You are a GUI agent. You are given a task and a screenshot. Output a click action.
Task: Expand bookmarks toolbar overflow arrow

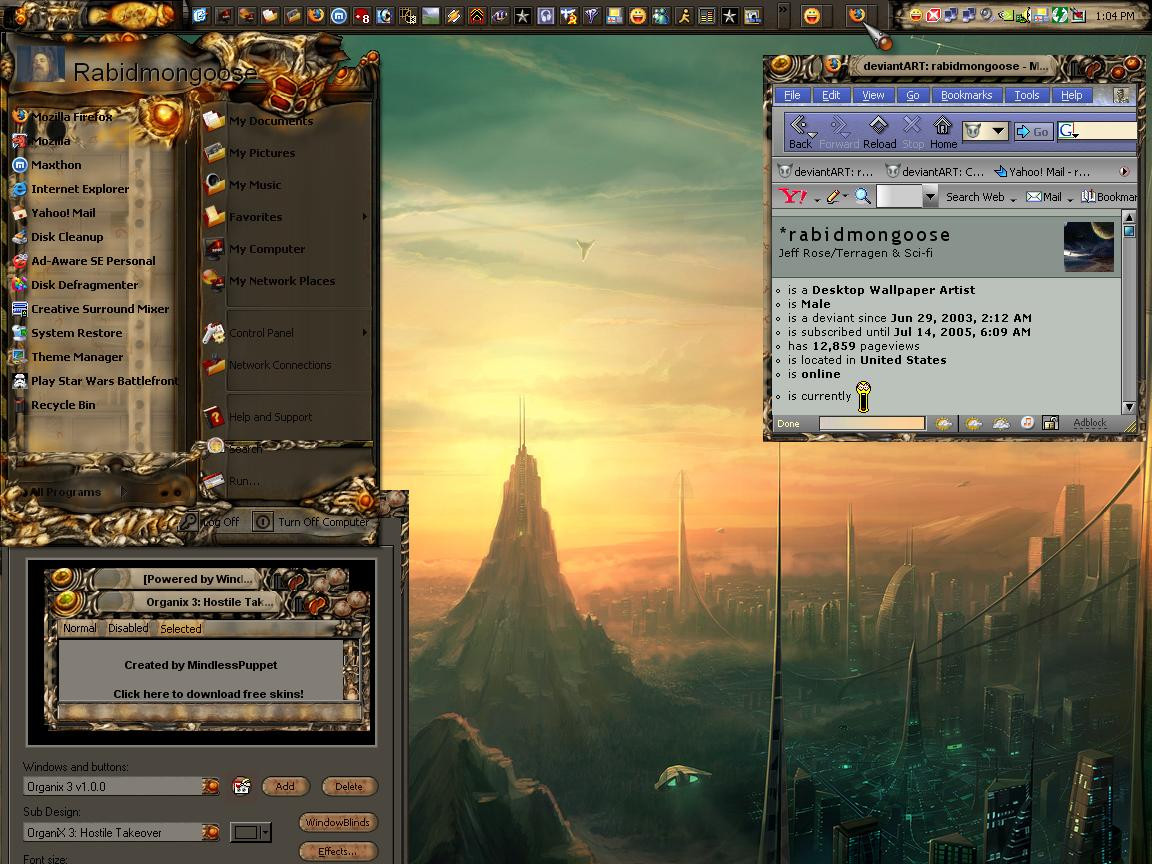pyautogui.click(x=1123, y=171)
